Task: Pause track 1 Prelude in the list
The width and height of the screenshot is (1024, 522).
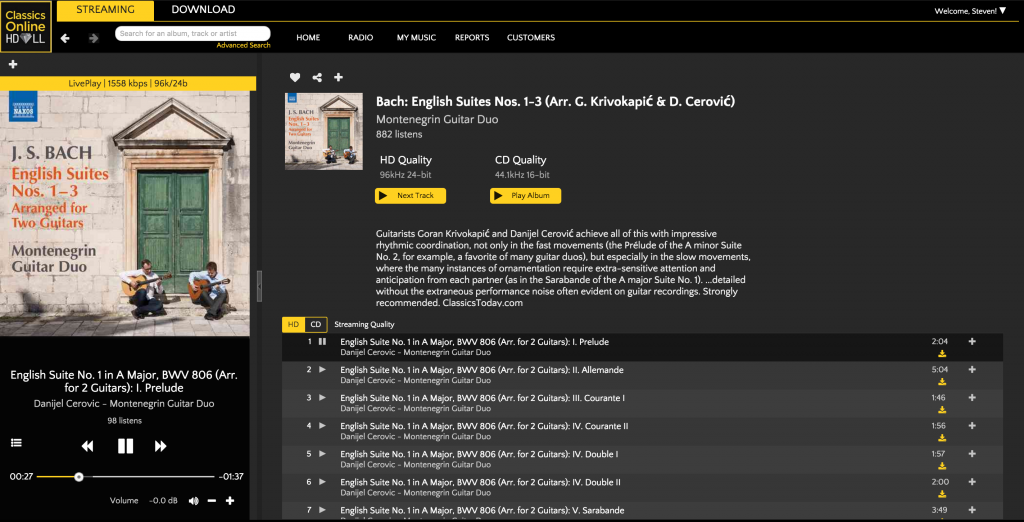Action: tap(322, 341)
